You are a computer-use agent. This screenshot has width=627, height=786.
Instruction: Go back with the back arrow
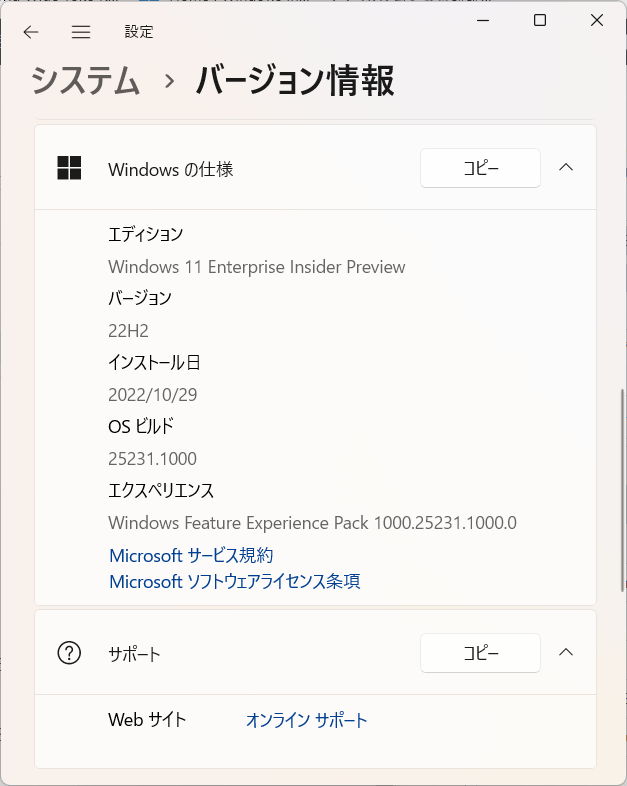click(31, 33)
